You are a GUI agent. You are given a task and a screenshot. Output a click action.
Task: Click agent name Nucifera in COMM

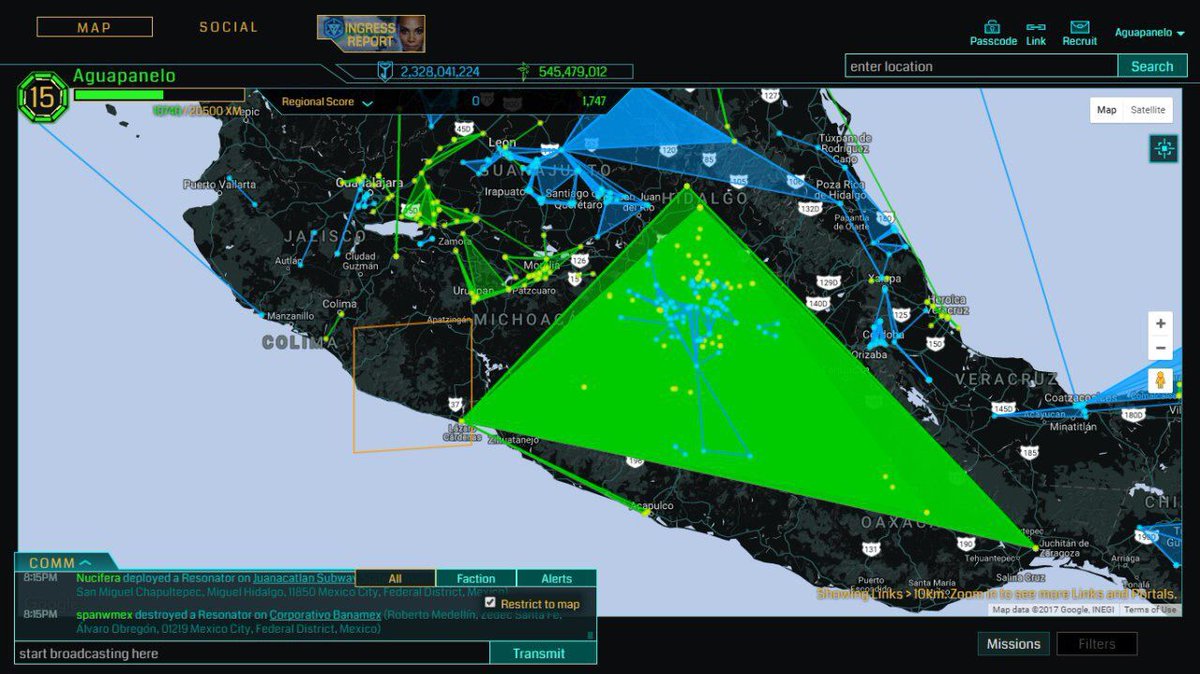(x=99, y=578)
